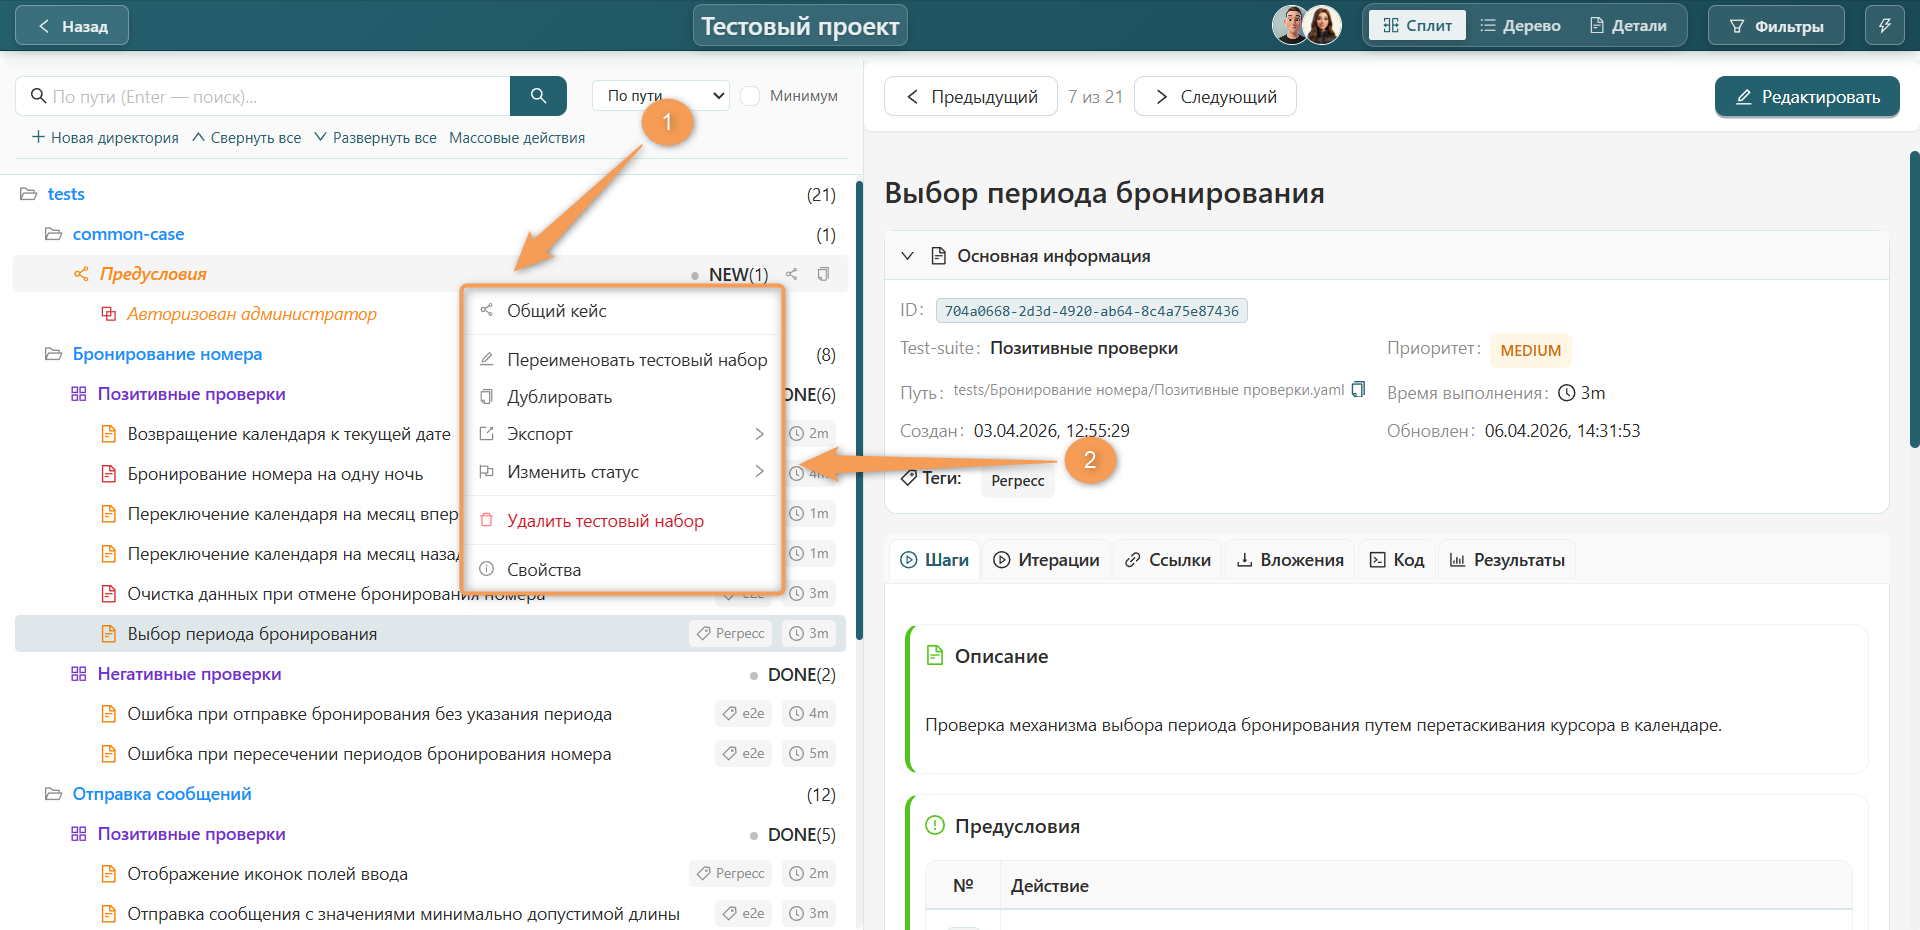Click Свернуть все to collapse tree
1920x930 pixels.
tap(246, 138)
